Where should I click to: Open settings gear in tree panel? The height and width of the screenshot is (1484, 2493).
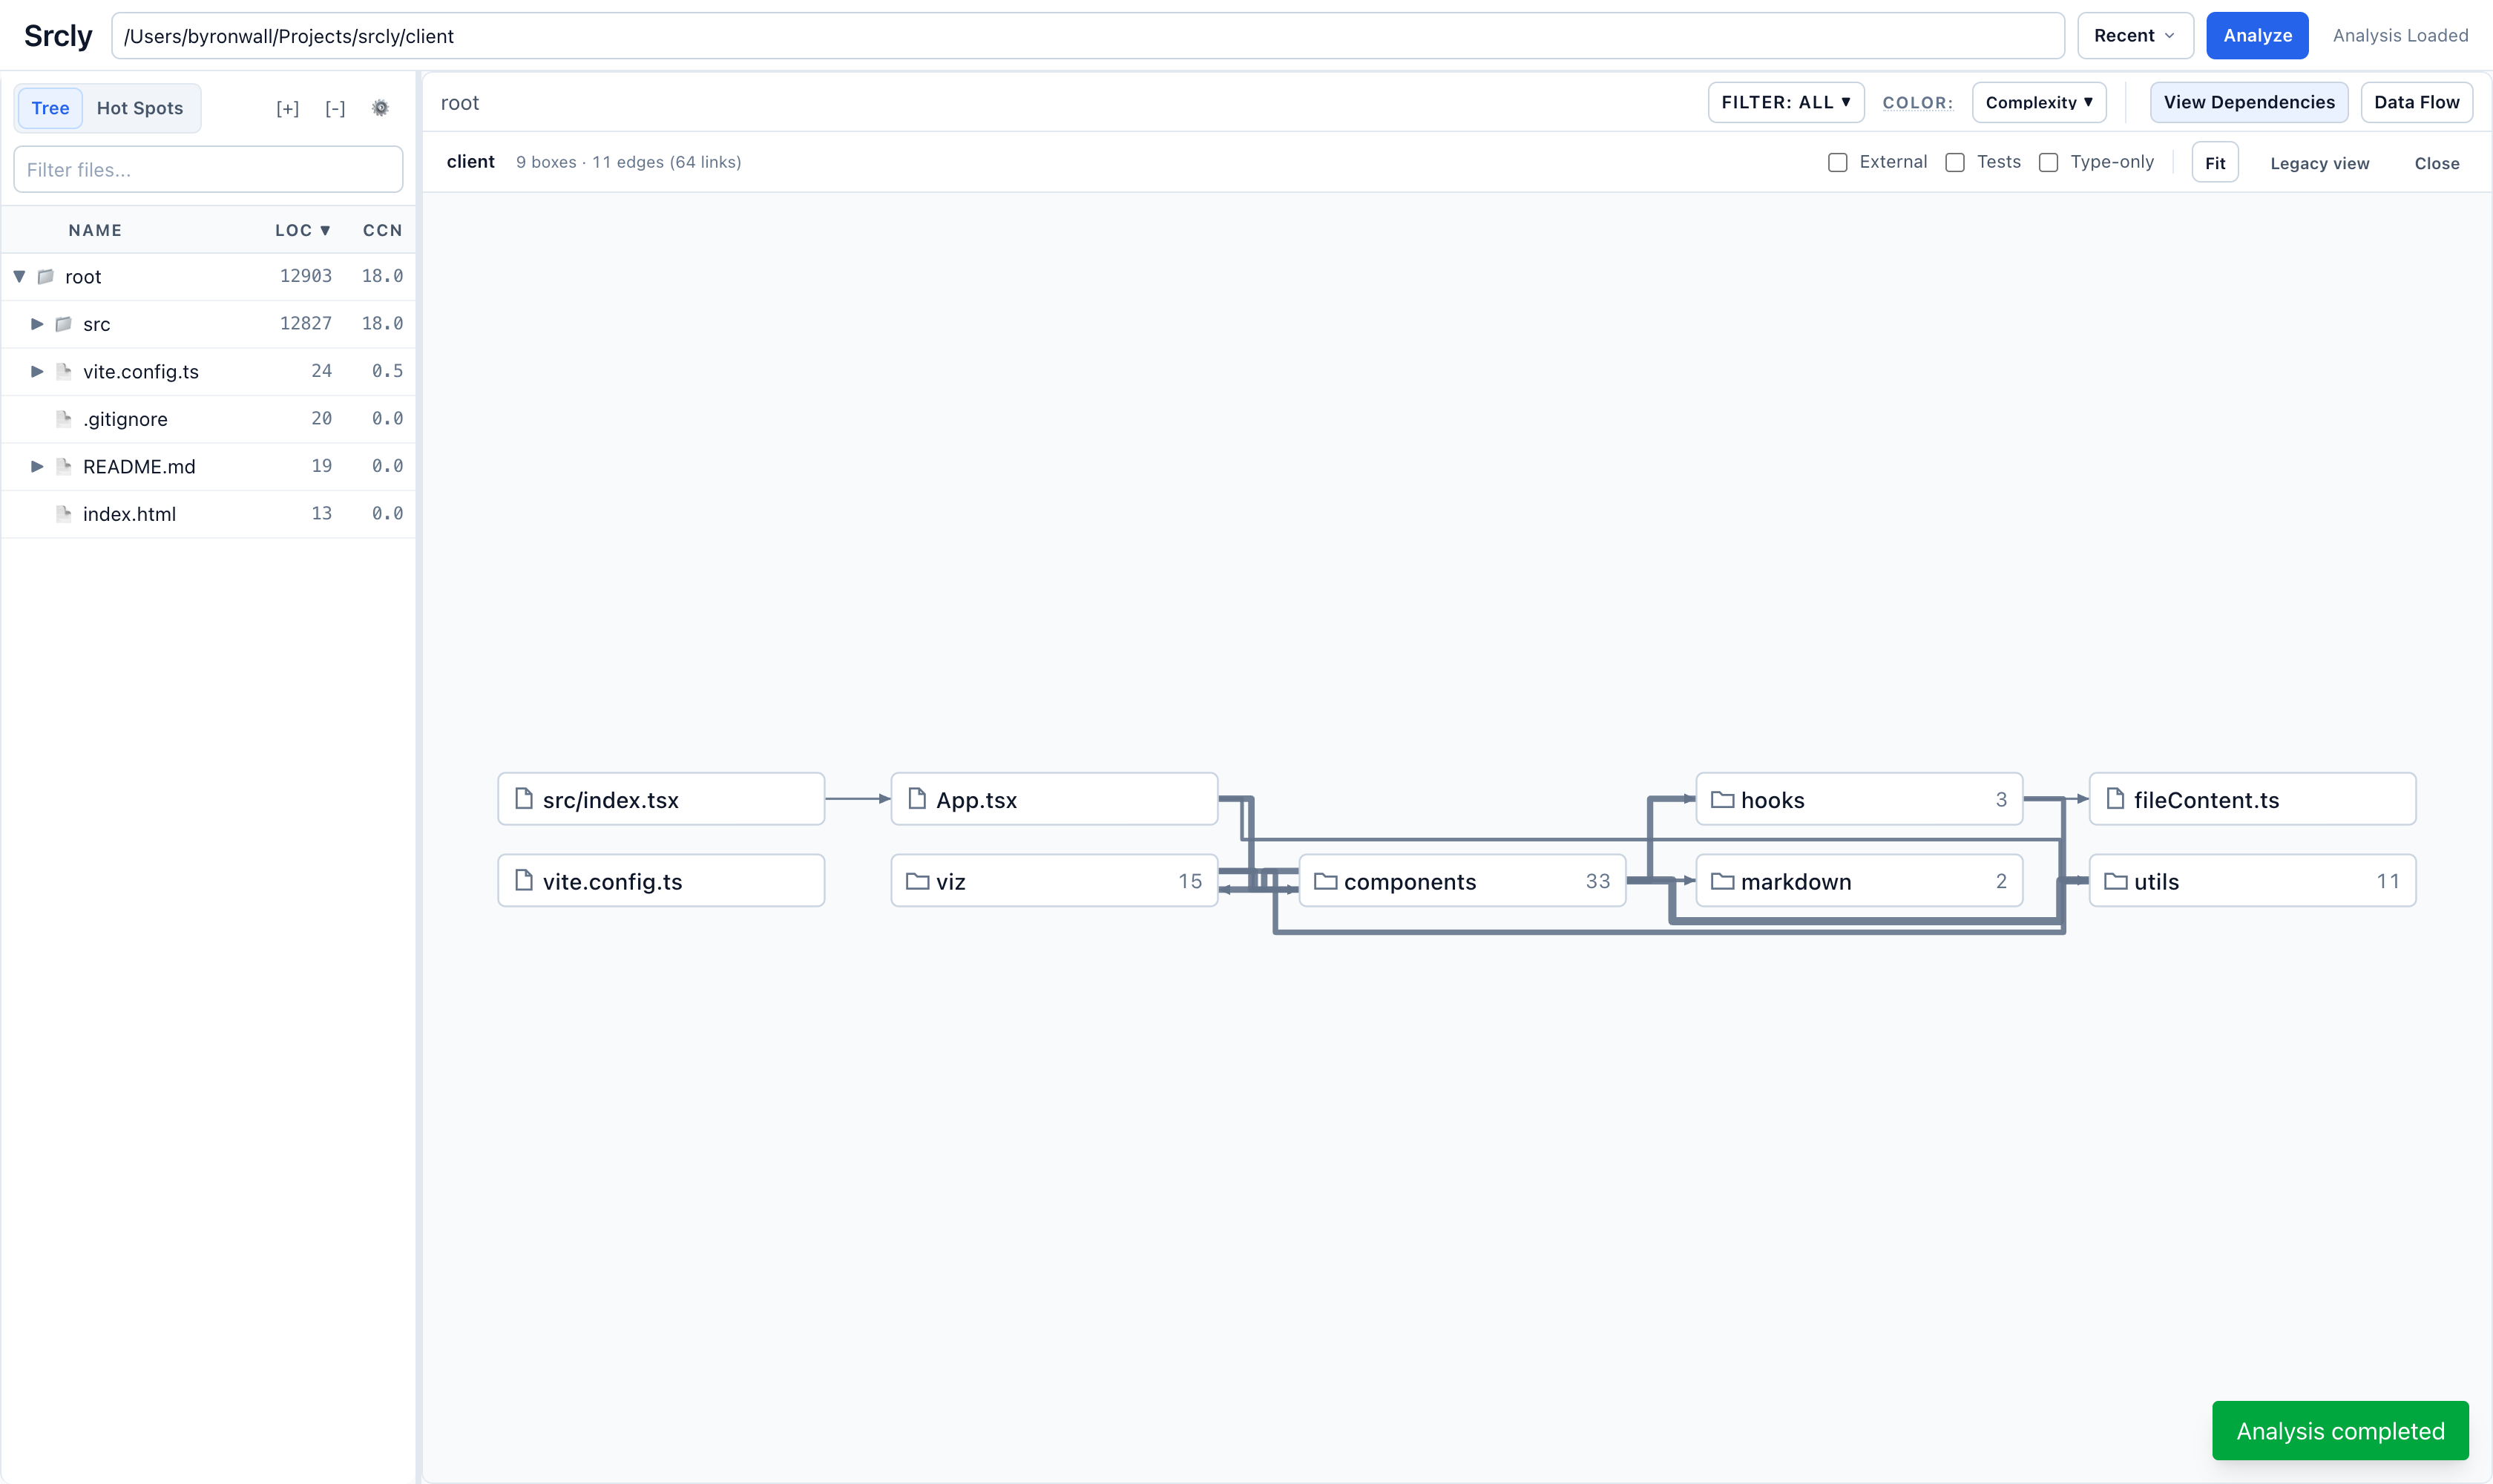[x=380, y=108]
